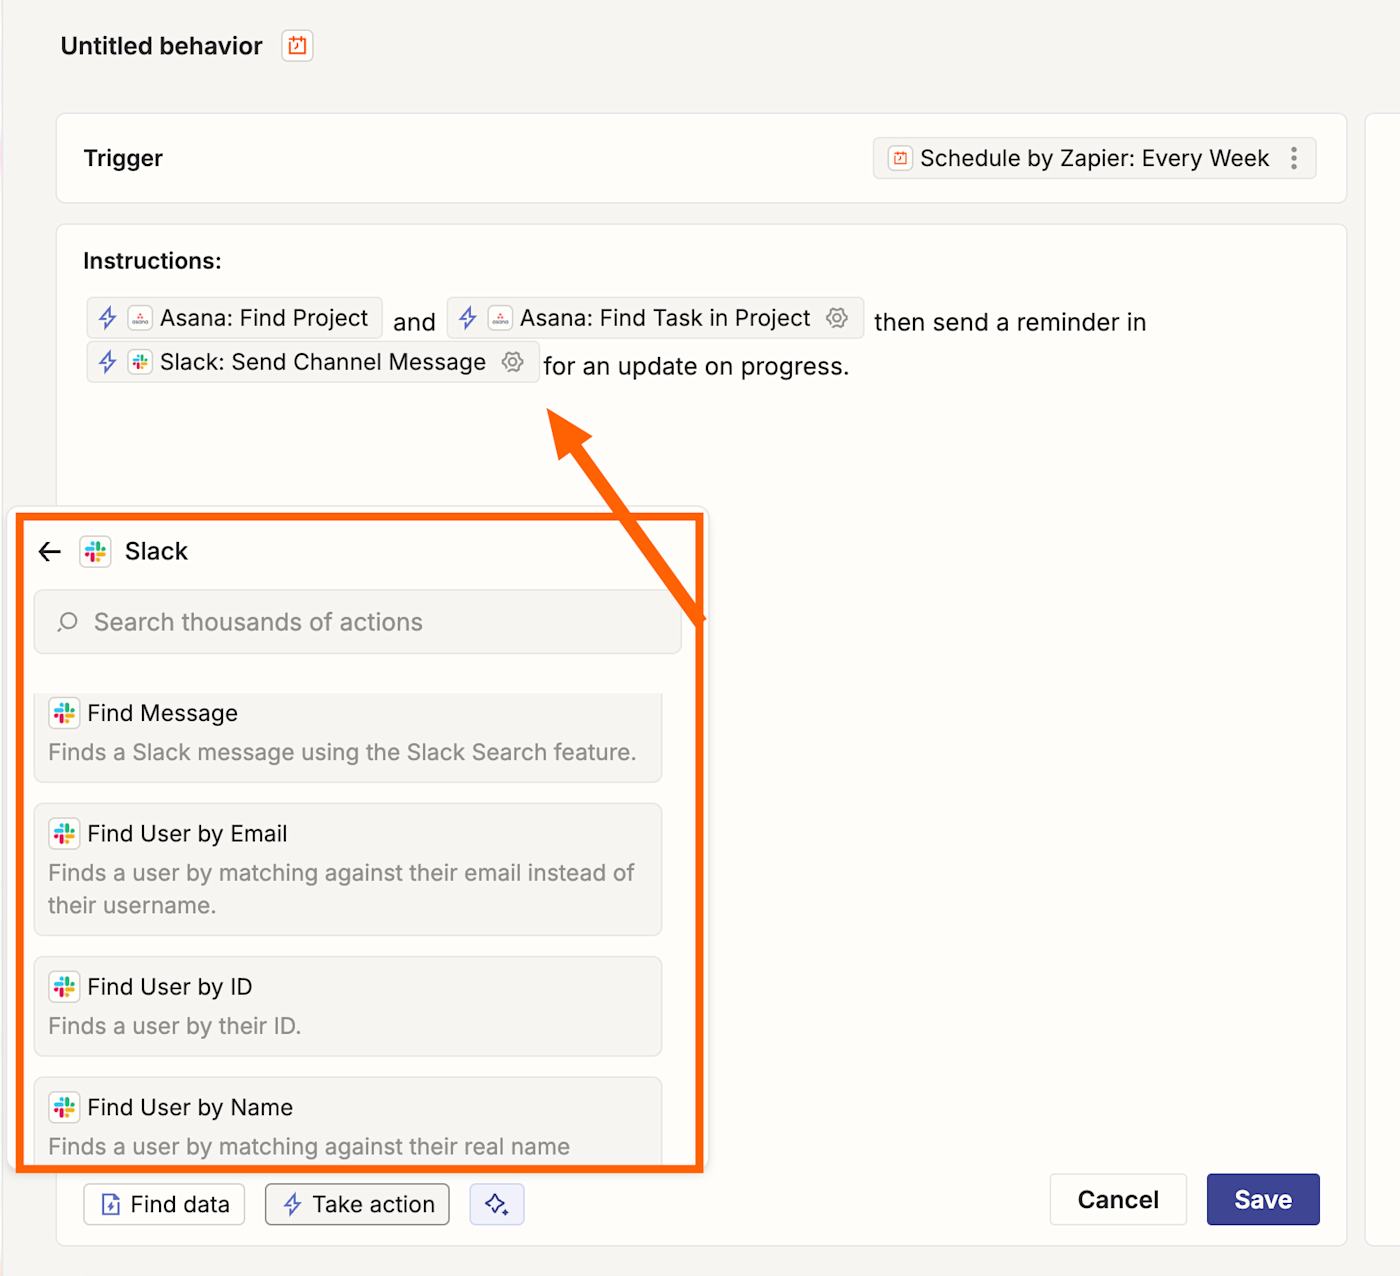Image resolution: width=1400 pixels, height=1276 pixels.
Task: Open settings gear for Slack Send Channel Message
Action: pos(513,362)
